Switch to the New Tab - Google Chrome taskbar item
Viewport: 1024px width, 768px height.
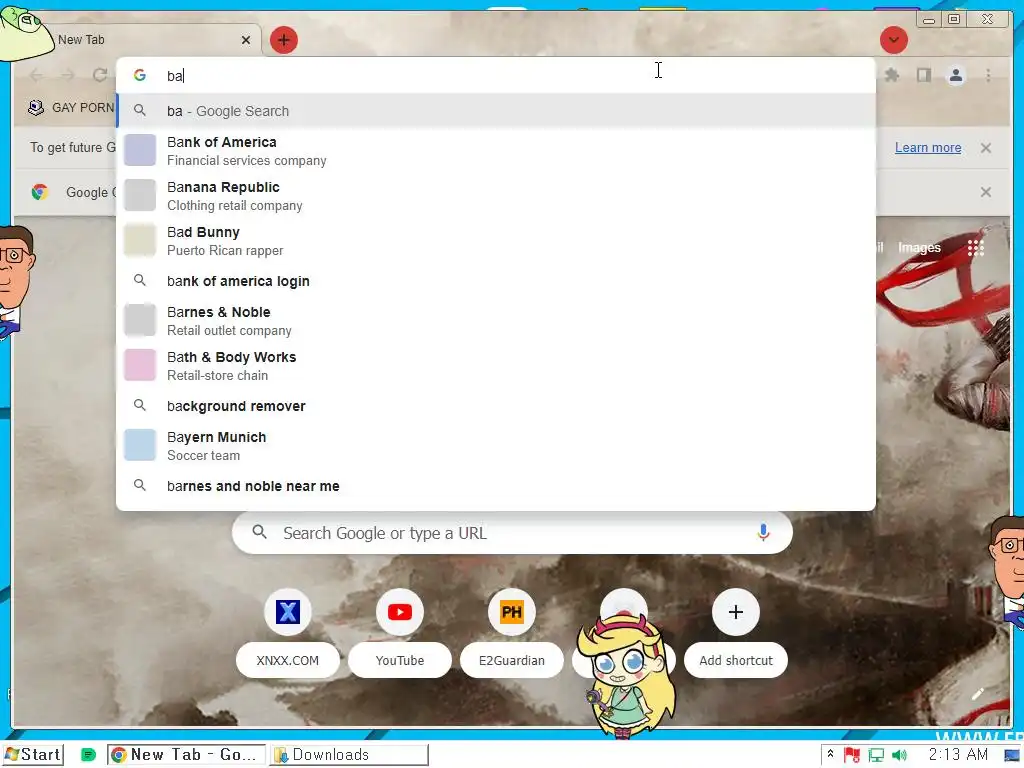tap(186, 755)
